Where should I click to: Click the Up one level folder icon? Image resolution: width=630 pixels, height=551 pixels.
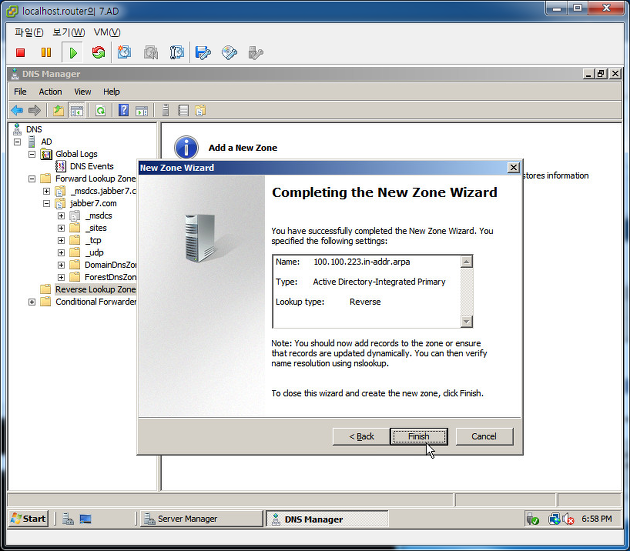click(59, 110)
